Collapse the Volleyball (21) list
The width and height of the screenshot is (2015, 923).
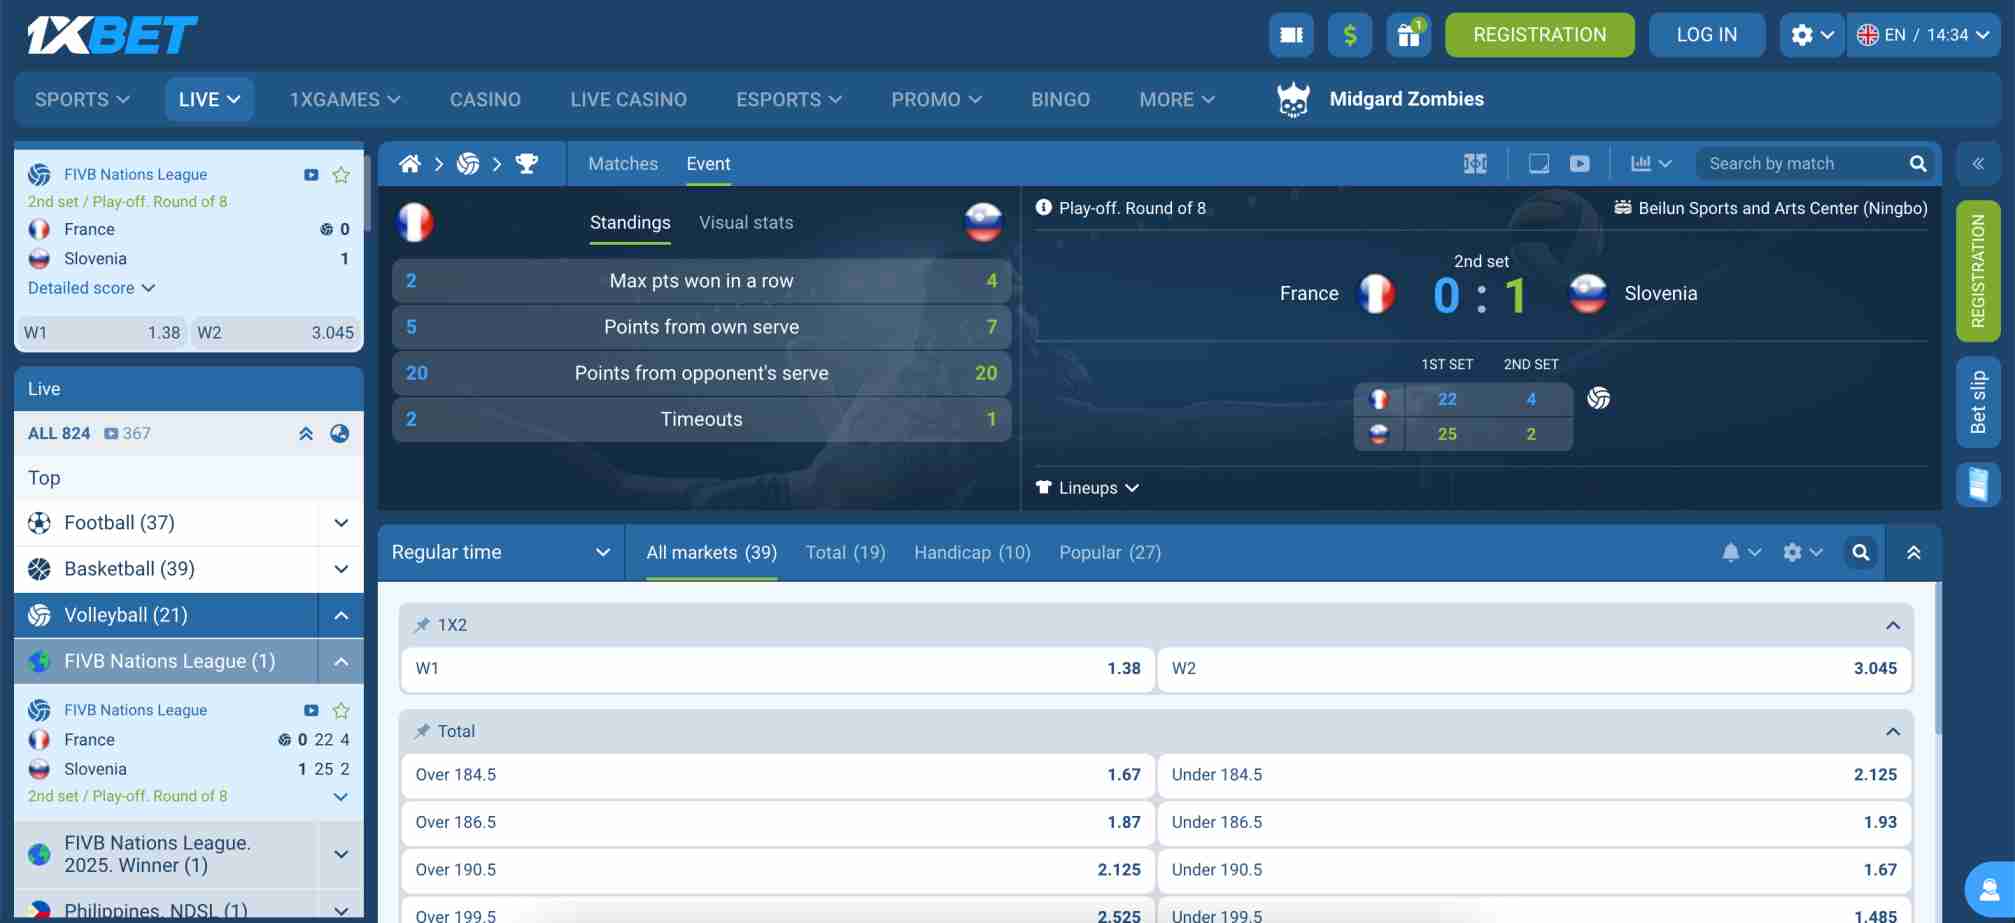[341, 615]
